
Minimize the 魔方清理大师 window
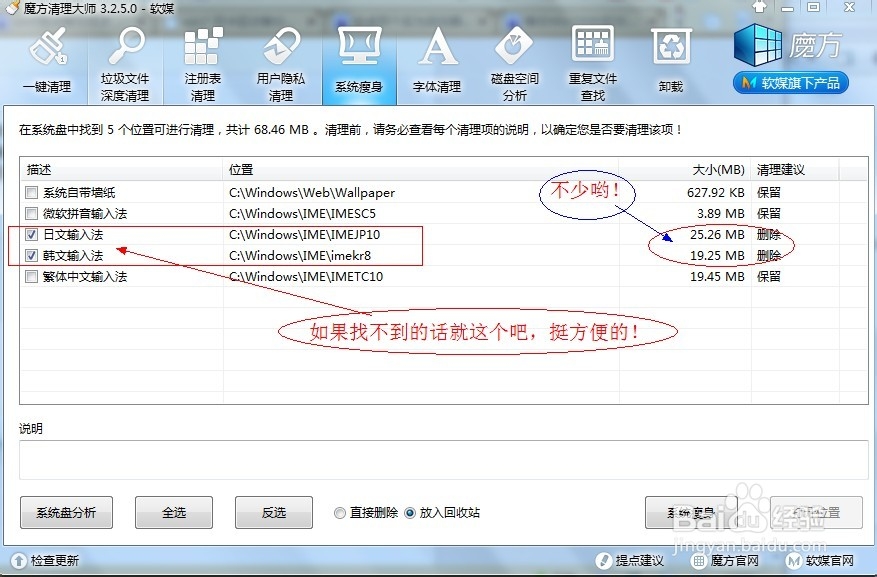pos(788,7)
